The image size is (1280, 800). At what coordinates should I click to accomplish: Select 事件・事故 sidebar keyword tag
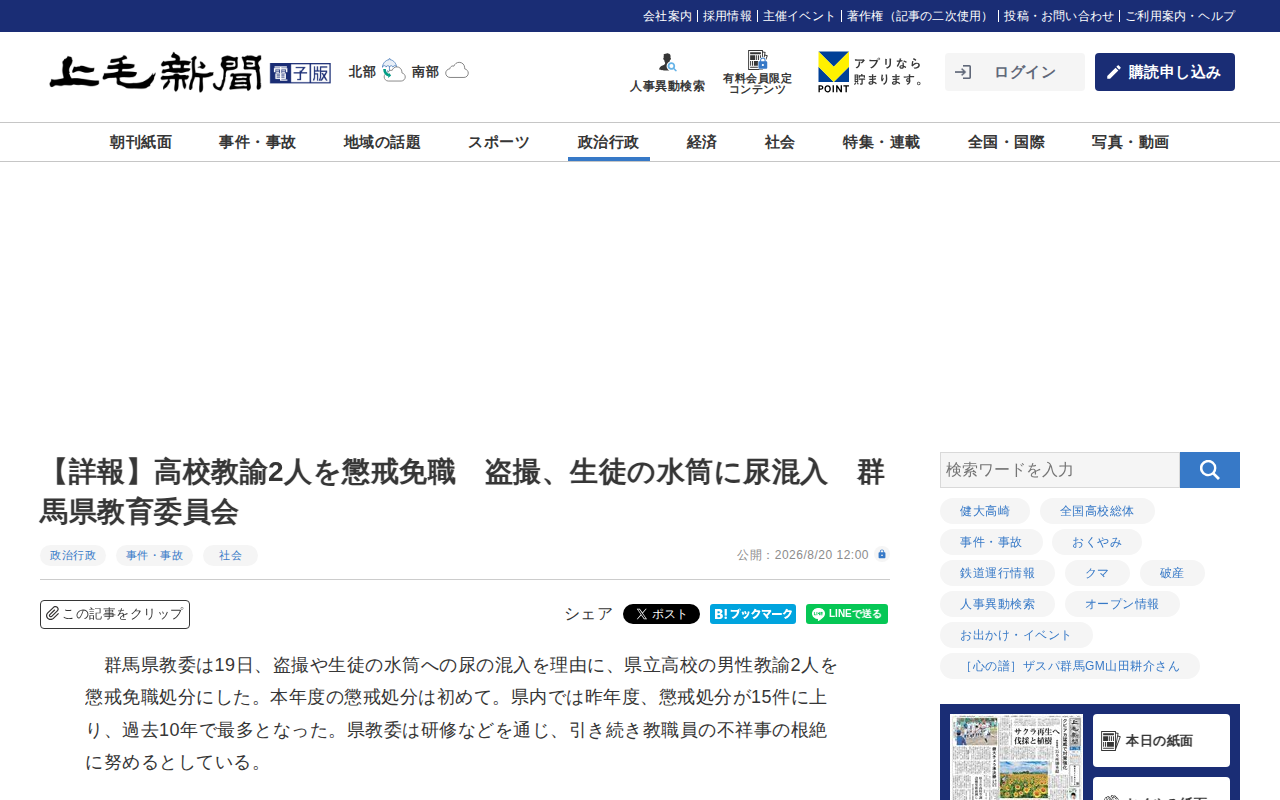point(991,542)
